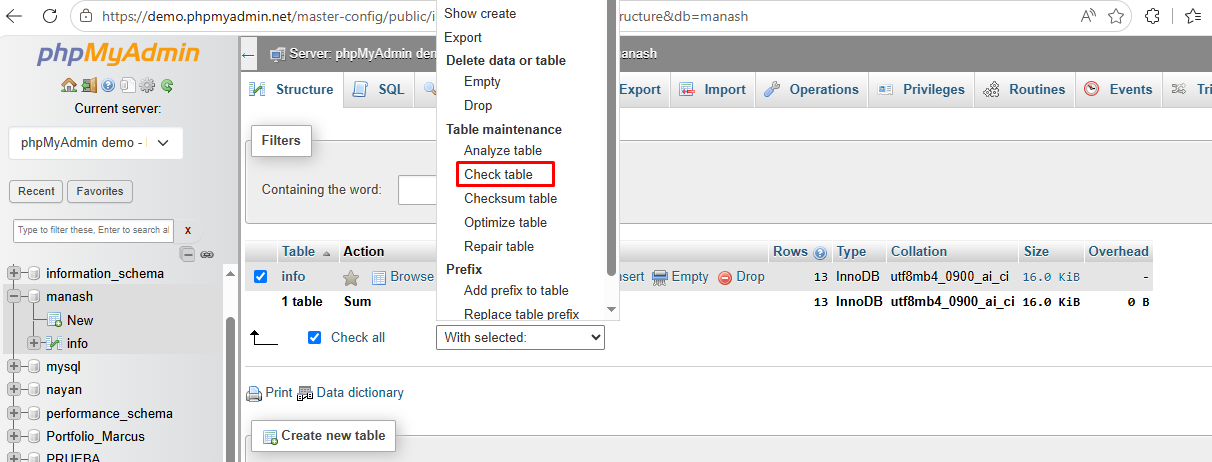Click the link-with-main-panel chain icon
Viewport: 1212px width, 462px height.
(x=207, y=254)
